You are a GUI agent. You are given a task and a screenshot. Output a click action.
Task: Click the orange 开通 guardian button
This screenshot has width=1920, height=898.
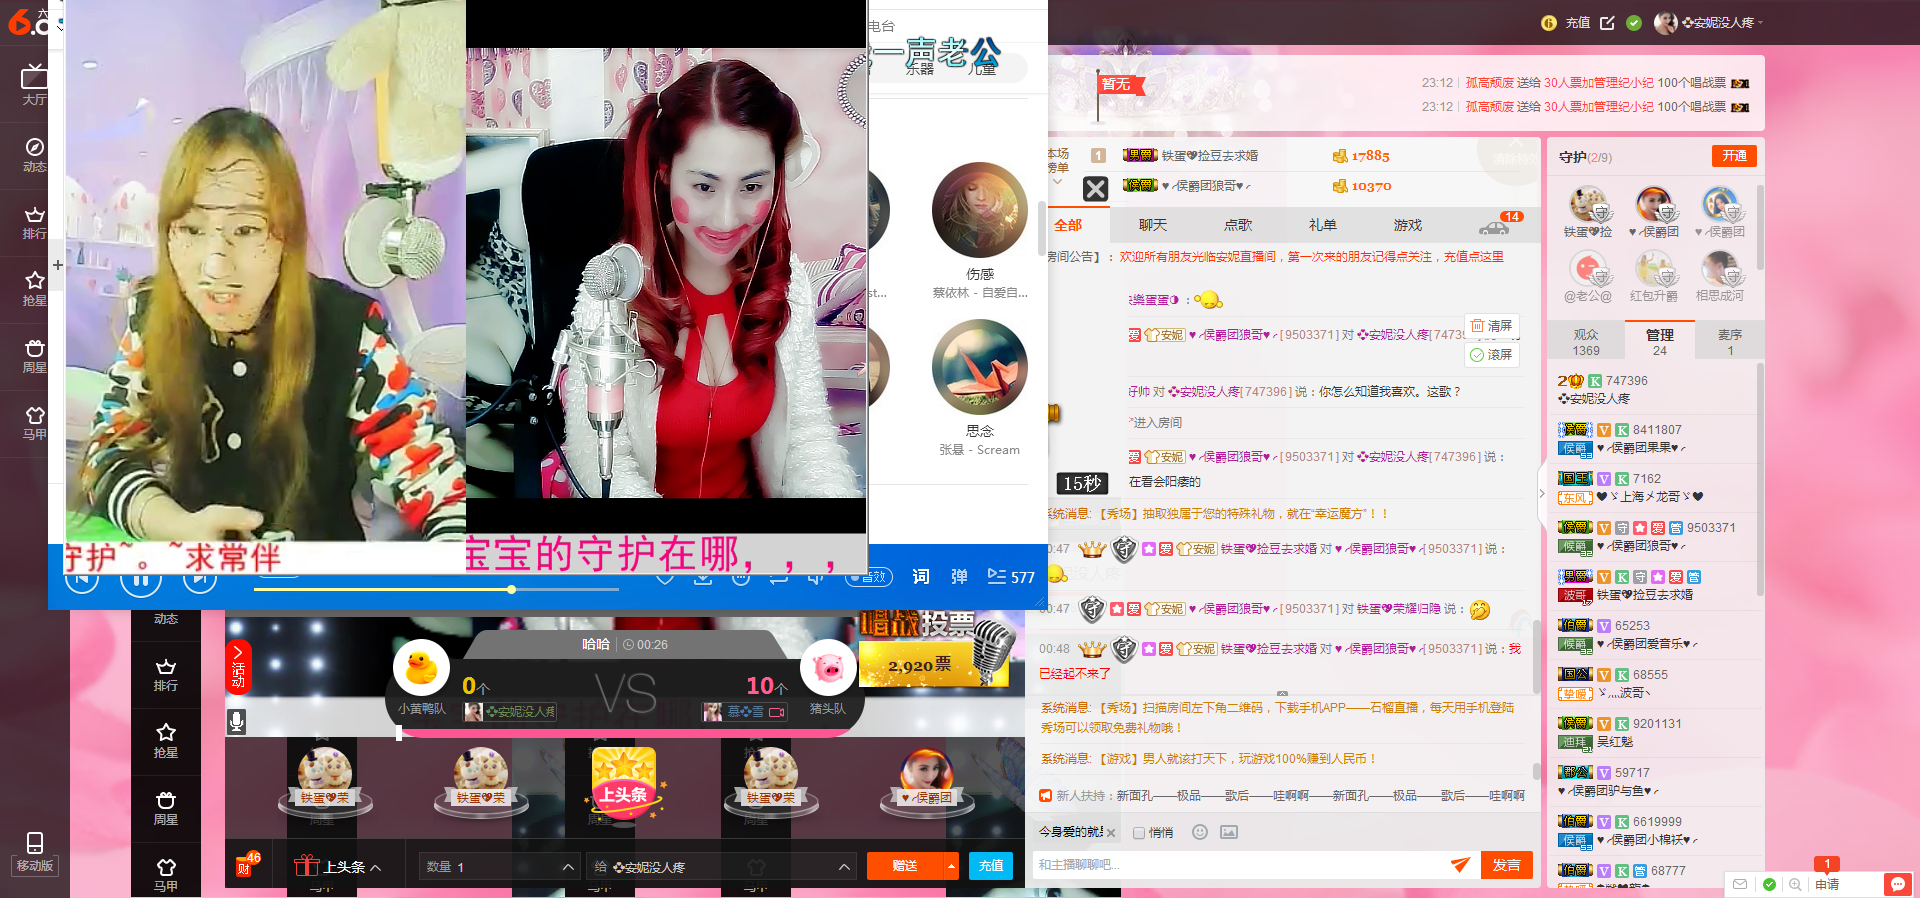coord(1735,156)
